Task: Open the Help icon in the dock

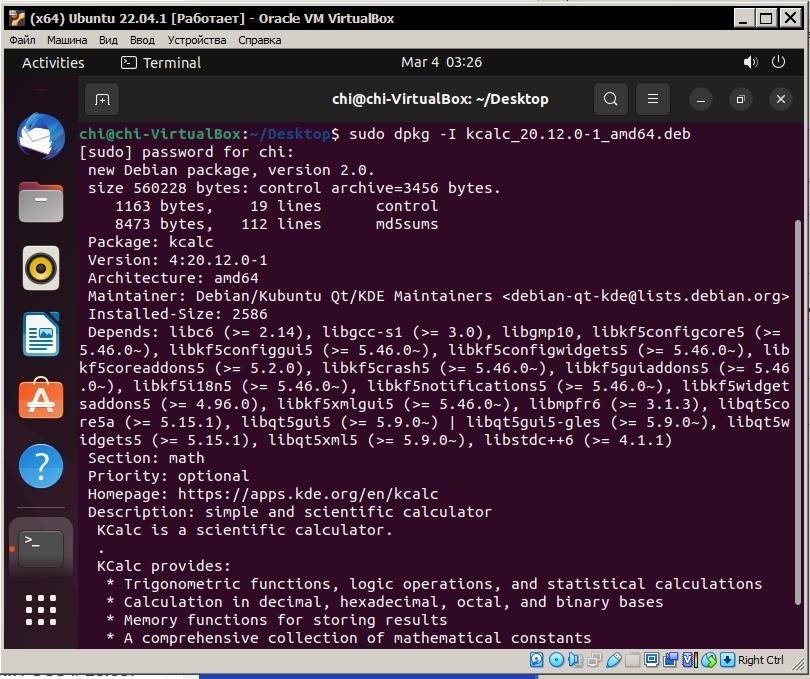Action: (x=41, y=466)
